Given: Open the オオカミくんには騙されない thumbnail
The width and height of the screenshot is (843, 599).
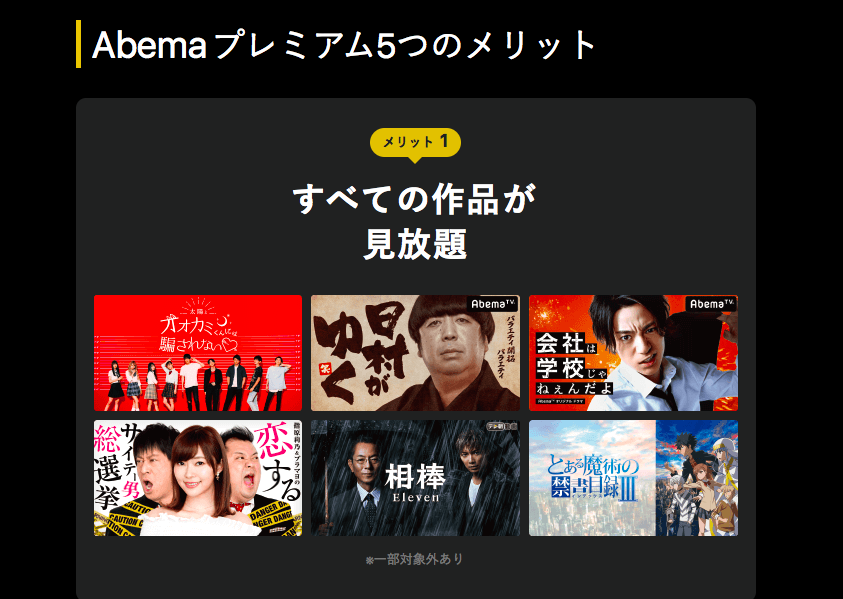Looking at the screenshot, I should pos(198,353).
